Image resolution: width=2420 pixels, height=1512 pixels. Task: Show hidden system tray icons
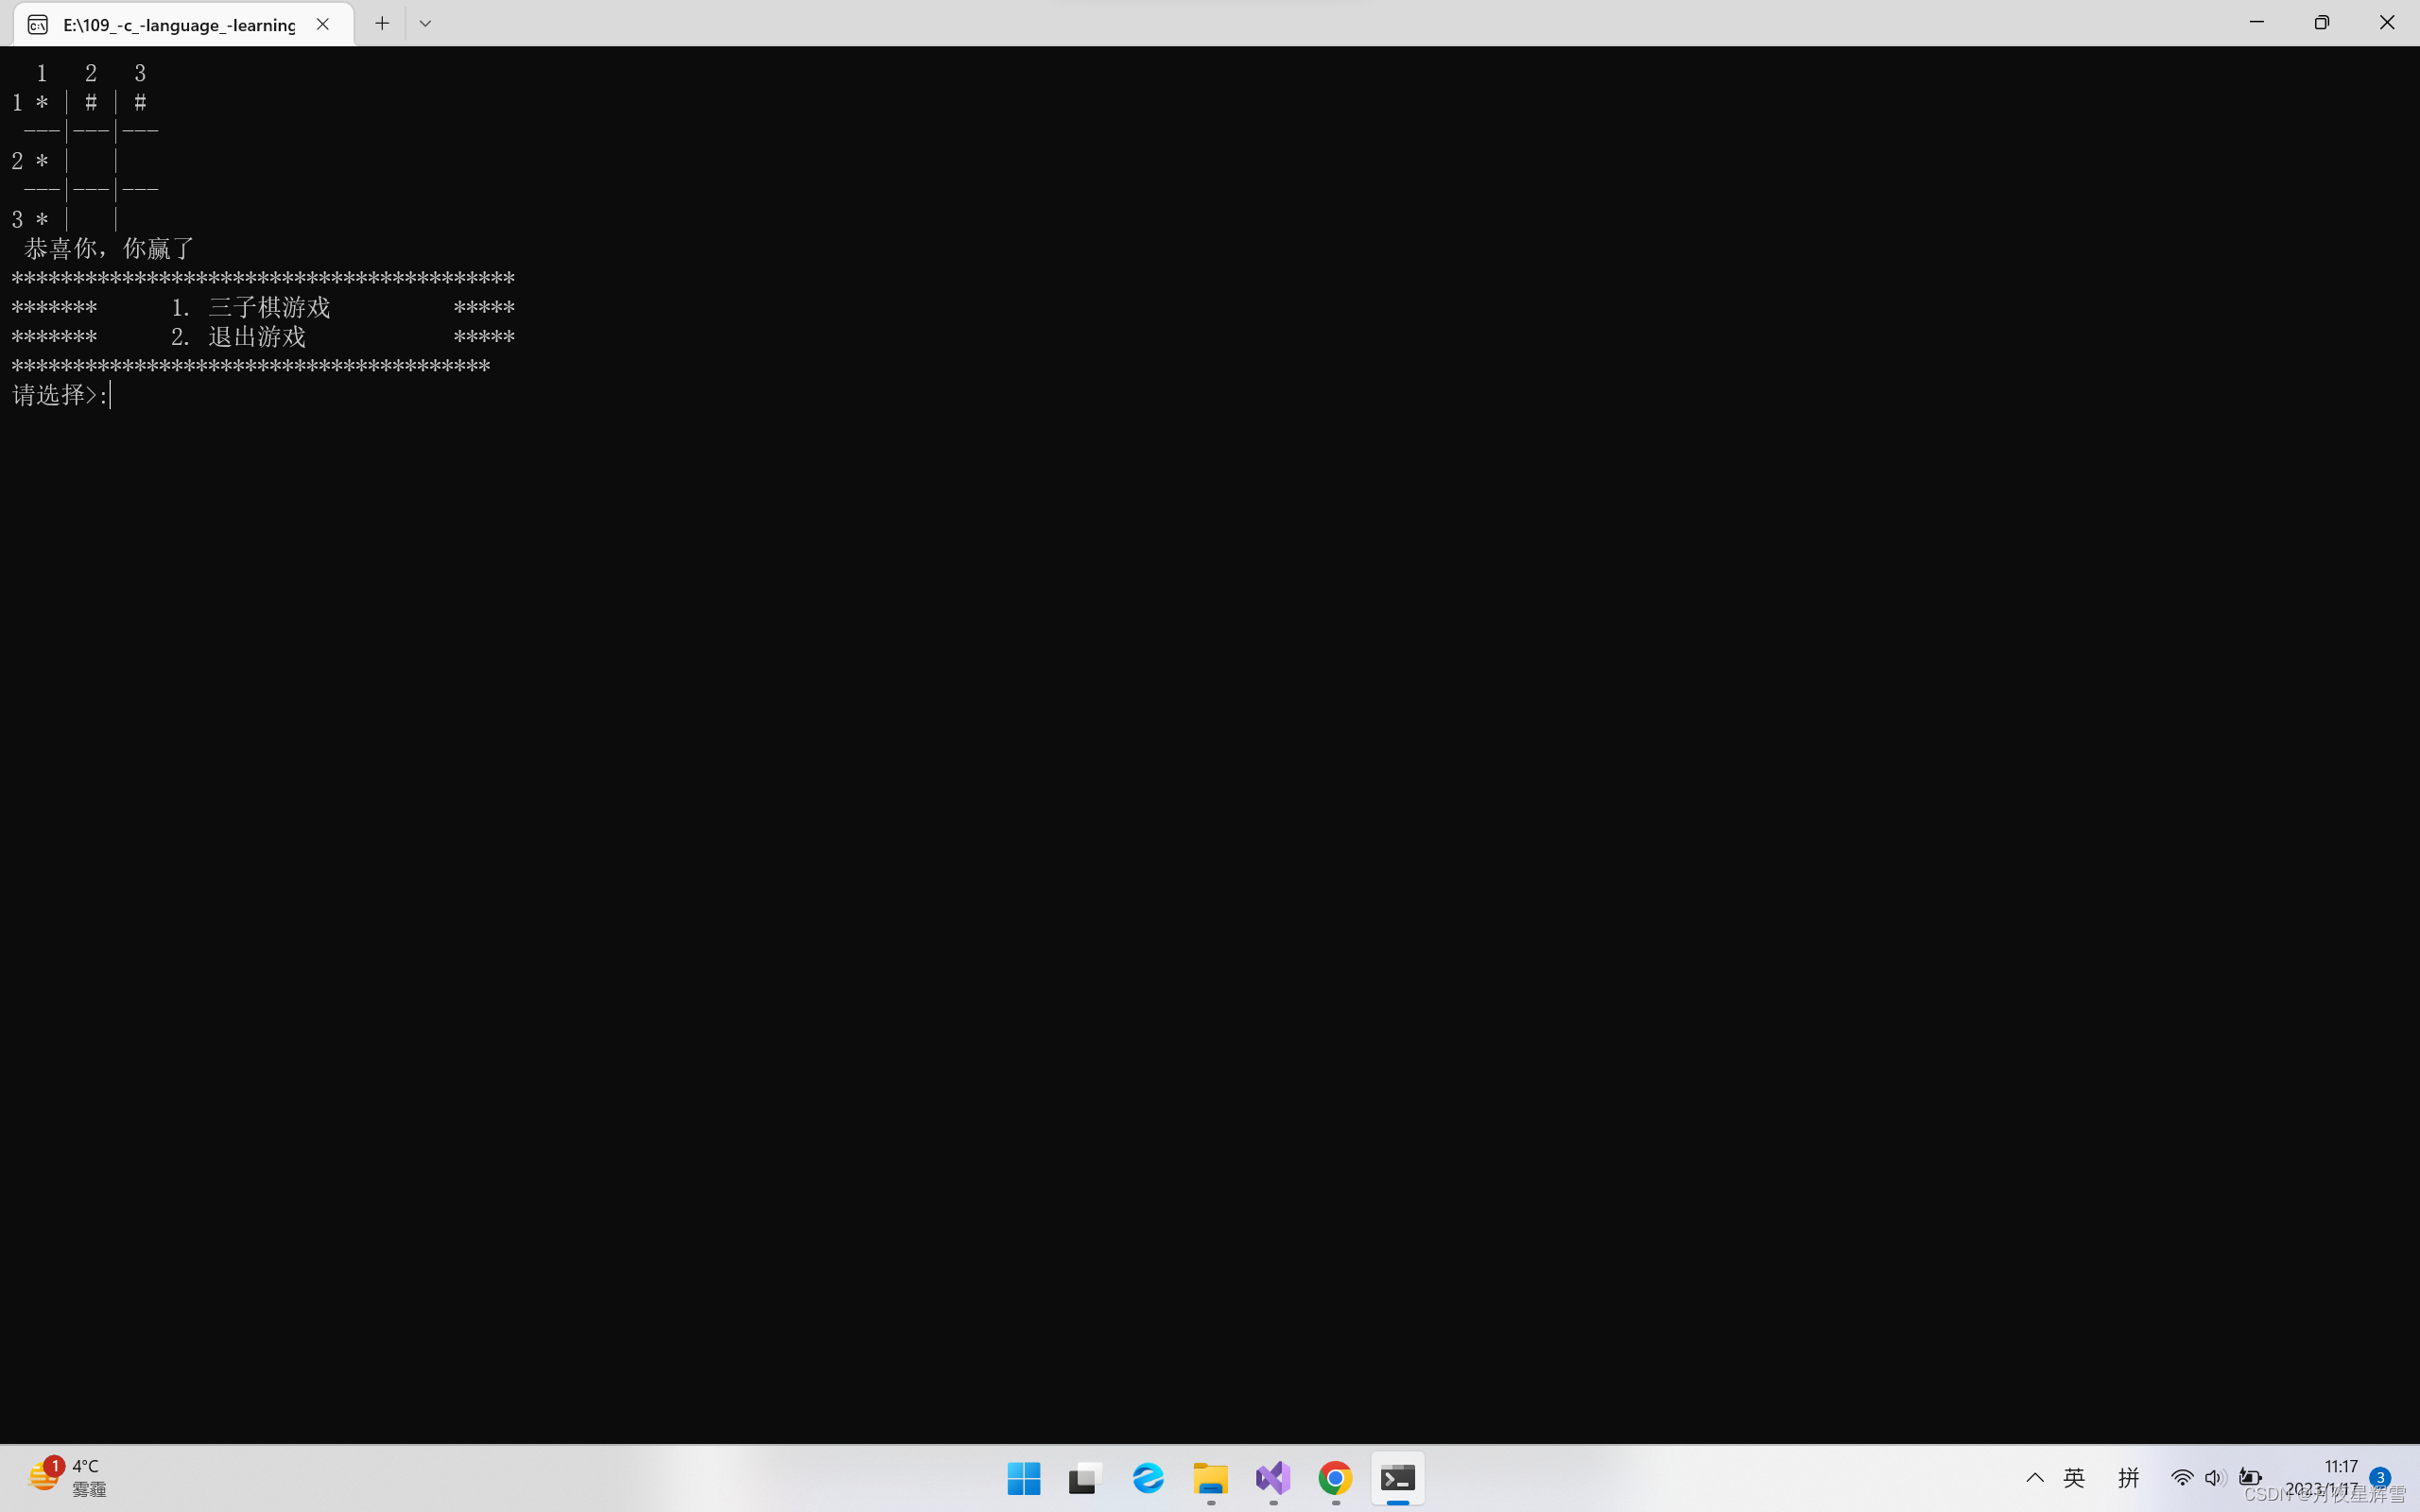coord(2034,1478)
